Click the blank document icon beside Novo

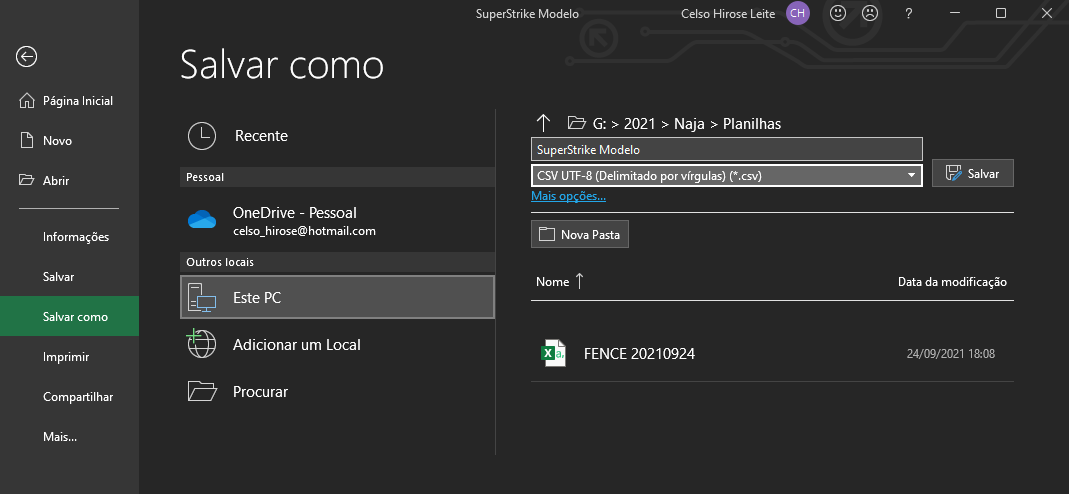(27, 141)
